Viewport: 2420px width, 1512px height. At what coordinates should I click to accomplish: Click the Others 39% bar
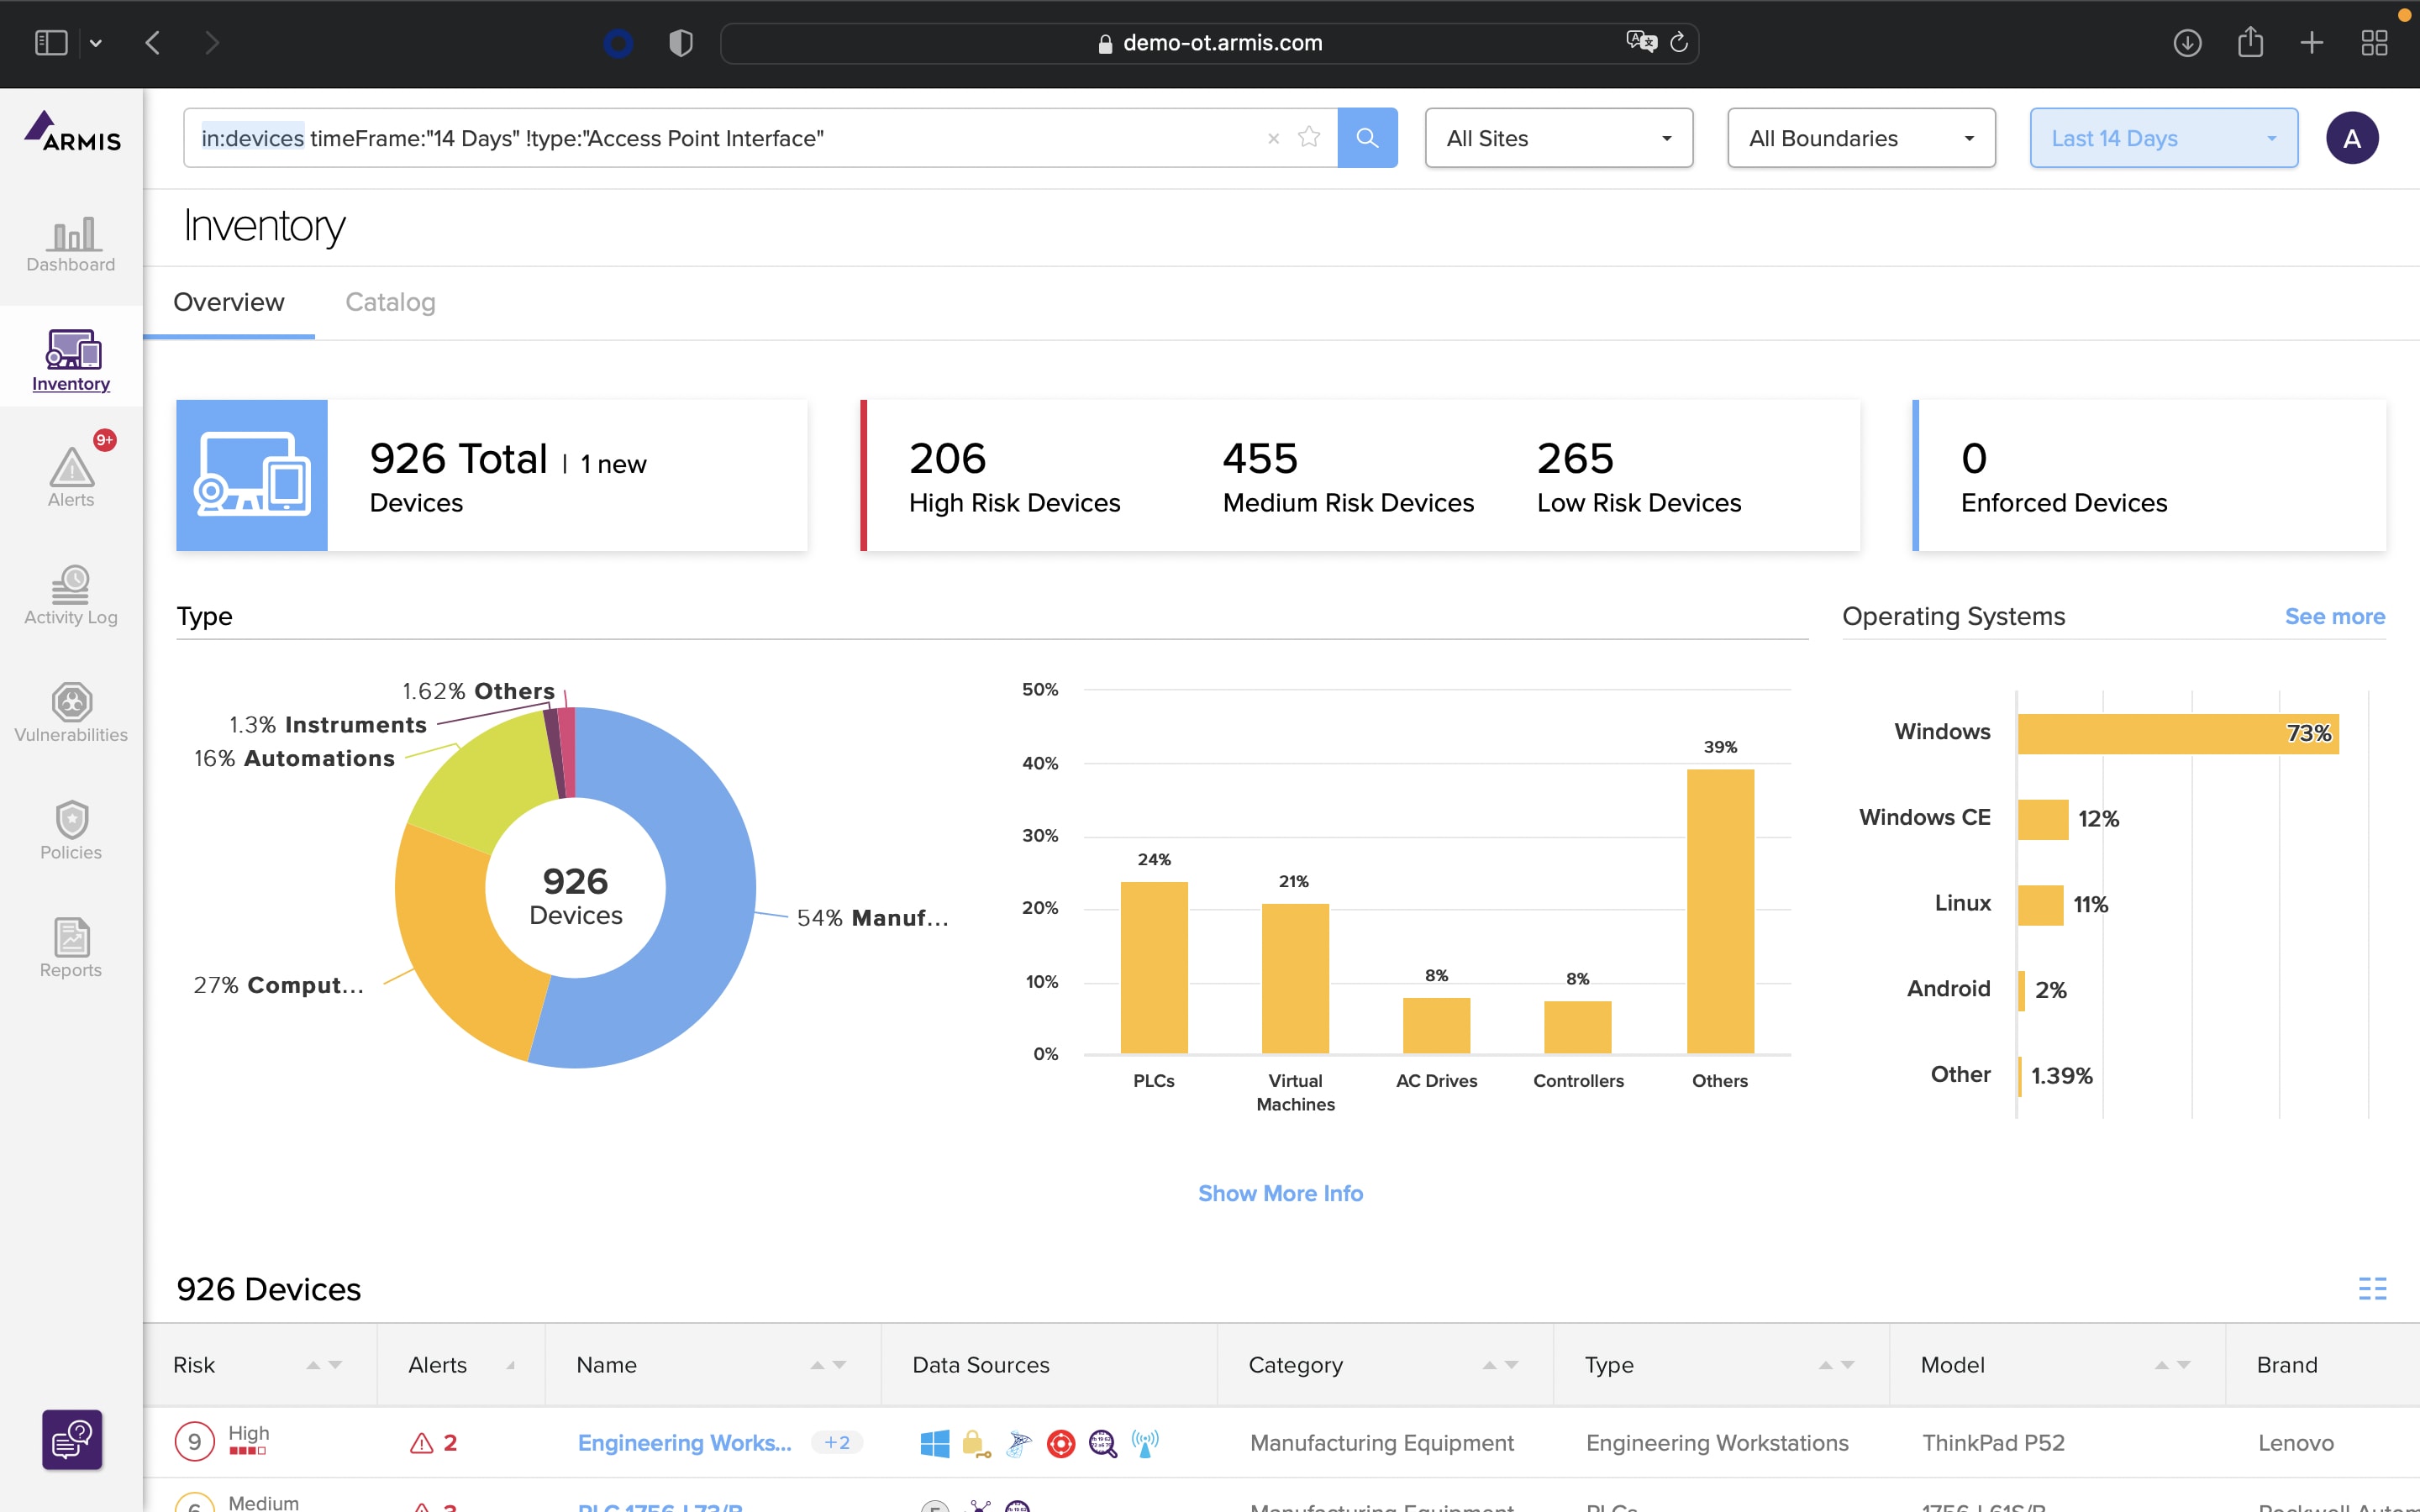(1720, 911)
